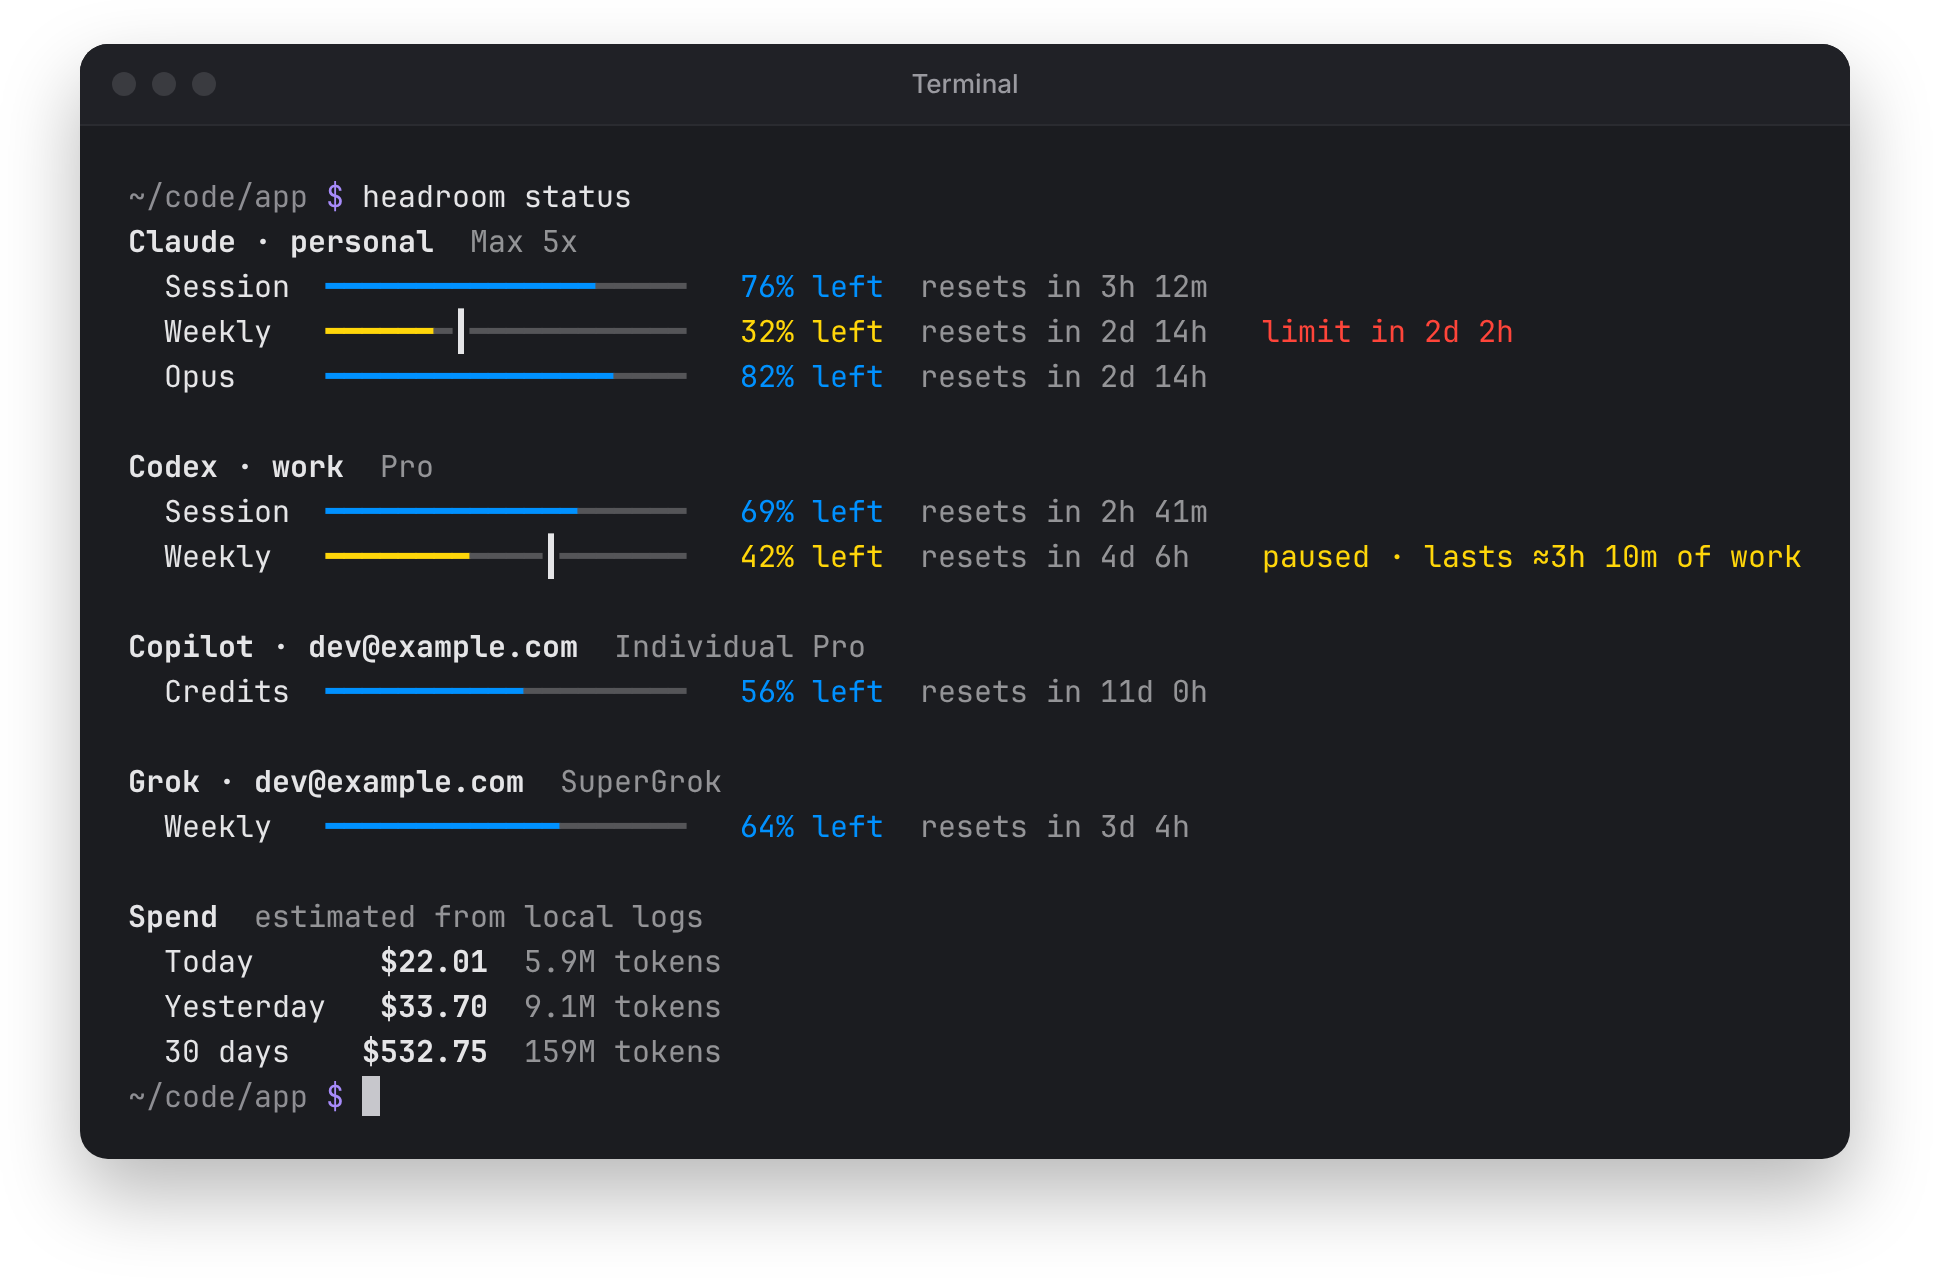Click the '56% left' value
The width and height of the screenshot is (1941, 1286).
(812, 692)
